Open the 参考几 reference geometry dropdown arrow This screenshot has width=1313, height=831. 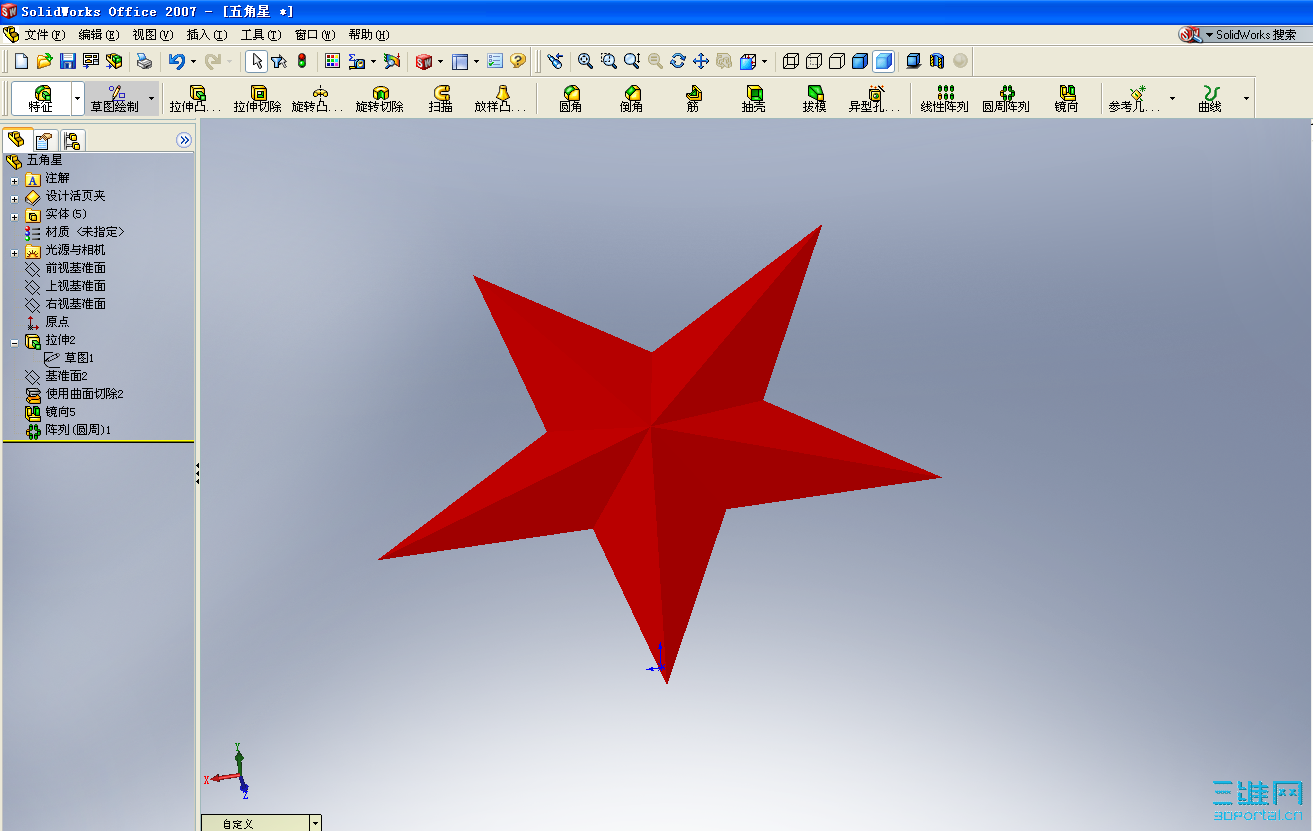1172,98
